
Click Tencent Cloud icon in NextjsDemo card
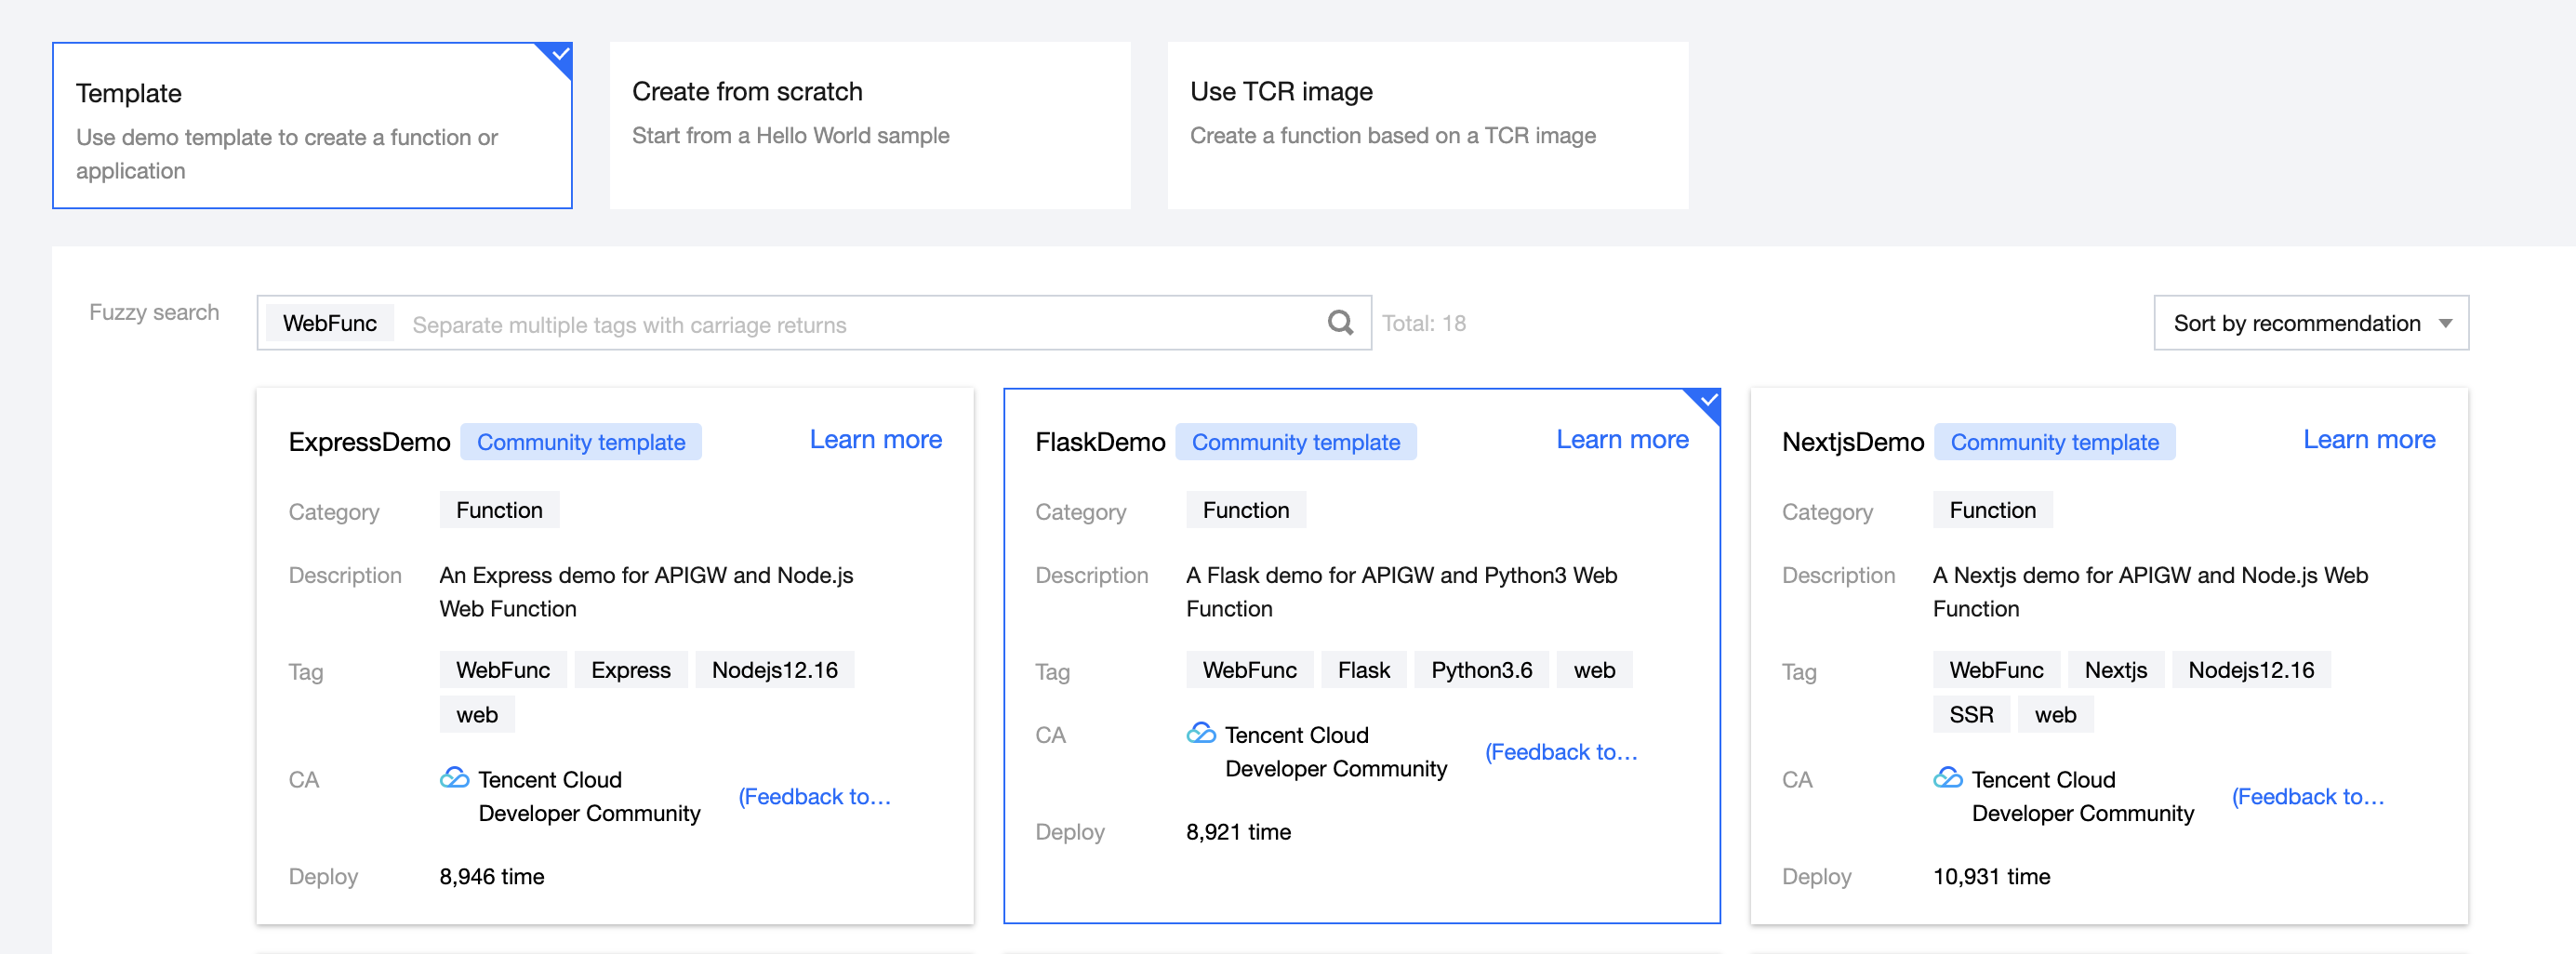[x=1947, y=777]
